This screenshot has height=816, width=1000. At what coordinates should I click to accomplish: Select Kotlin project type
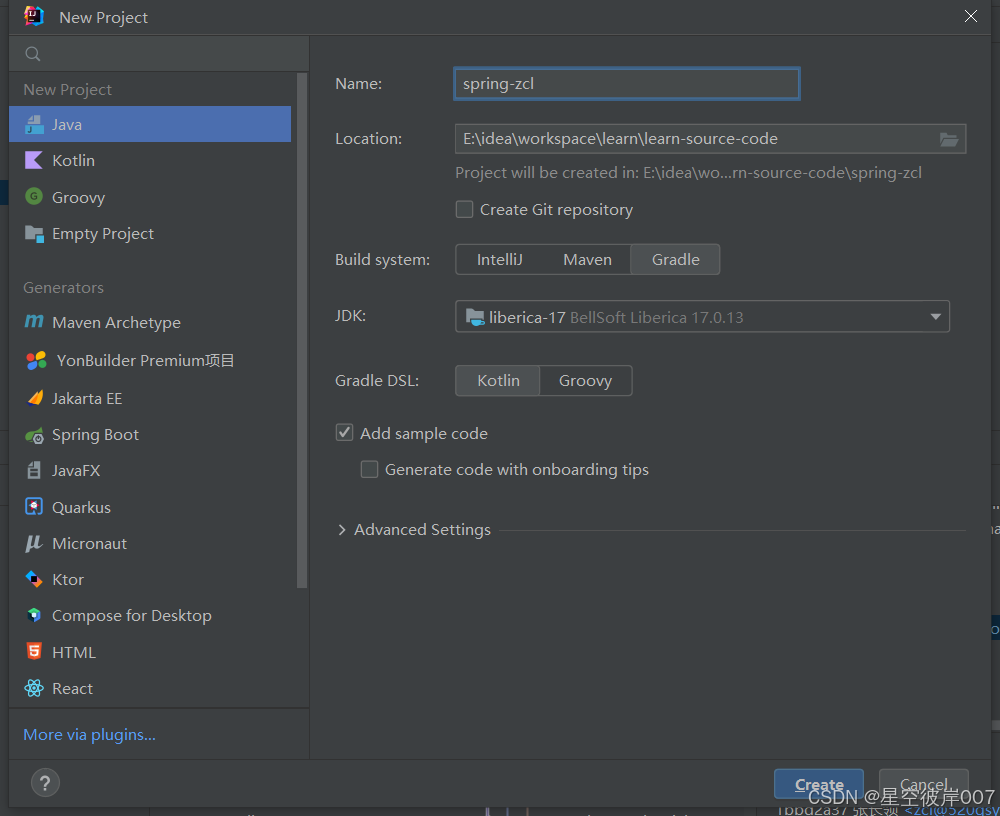pos(150,160)
